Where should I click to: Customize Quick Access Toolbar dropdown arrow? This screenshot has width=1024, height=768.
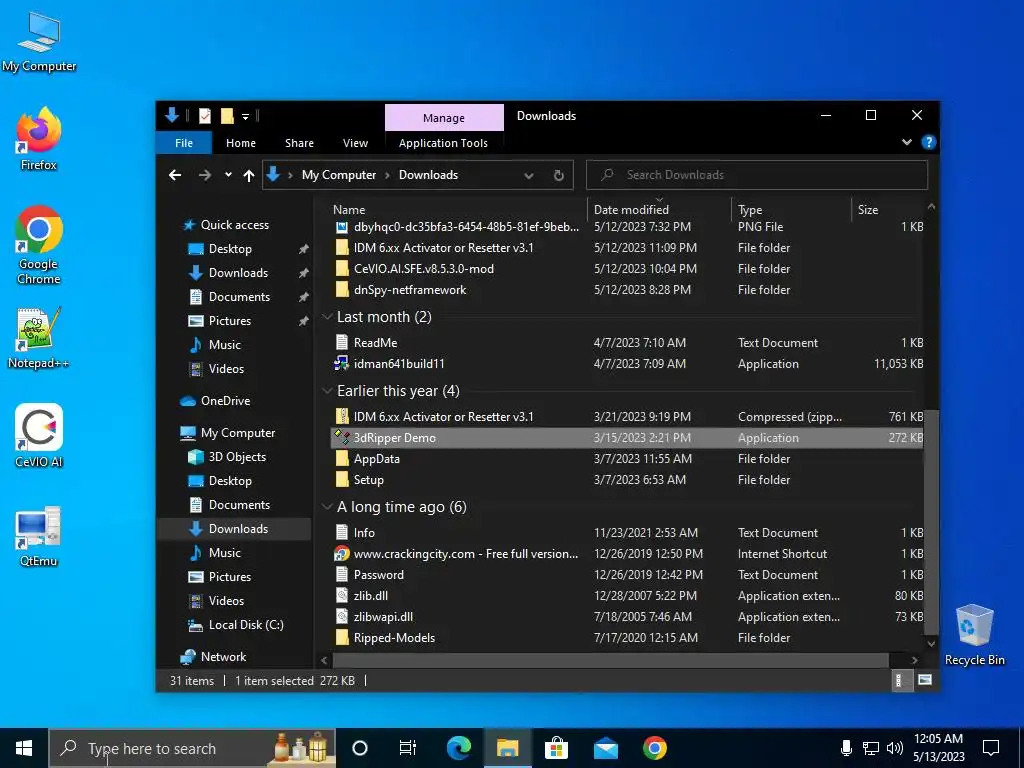pyautogui.click(x=246, y=117)
